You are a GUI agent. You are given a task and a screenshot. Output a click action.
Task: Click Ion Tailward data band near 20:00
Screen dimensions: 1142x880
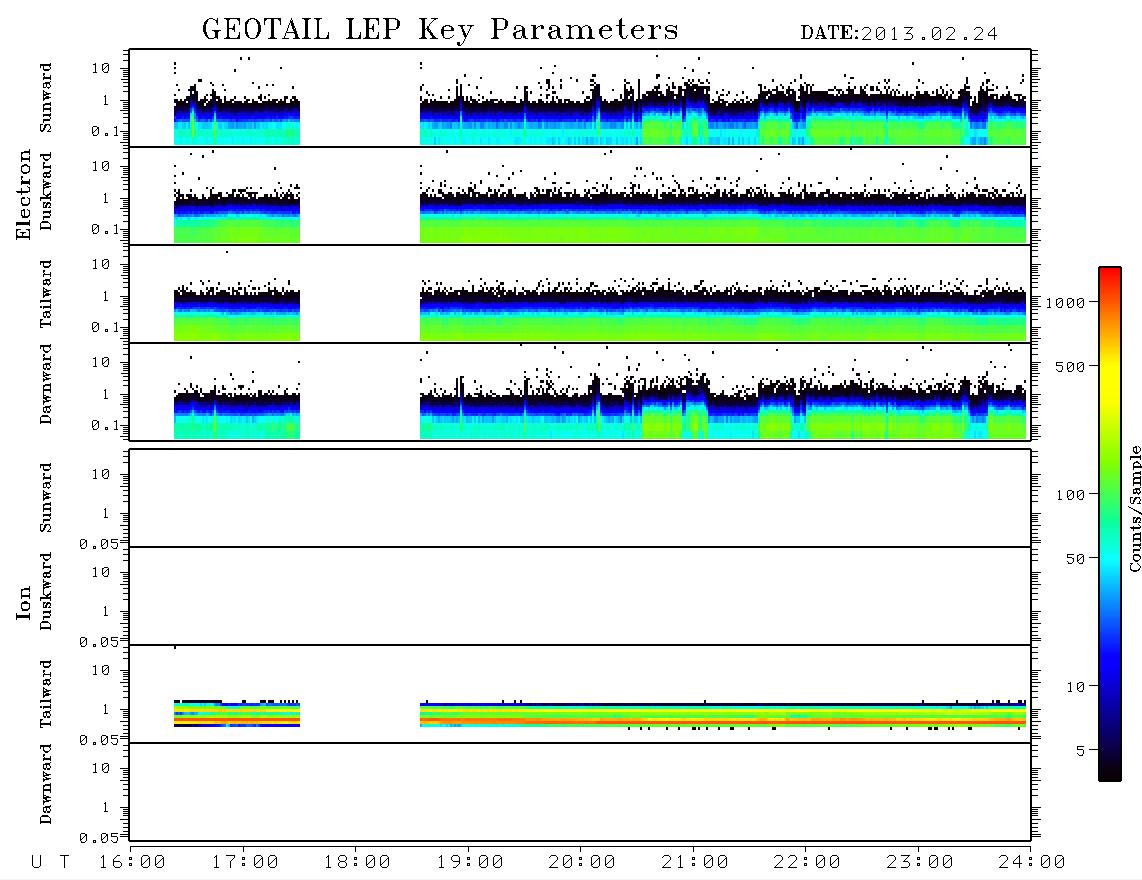coord(722,715)
